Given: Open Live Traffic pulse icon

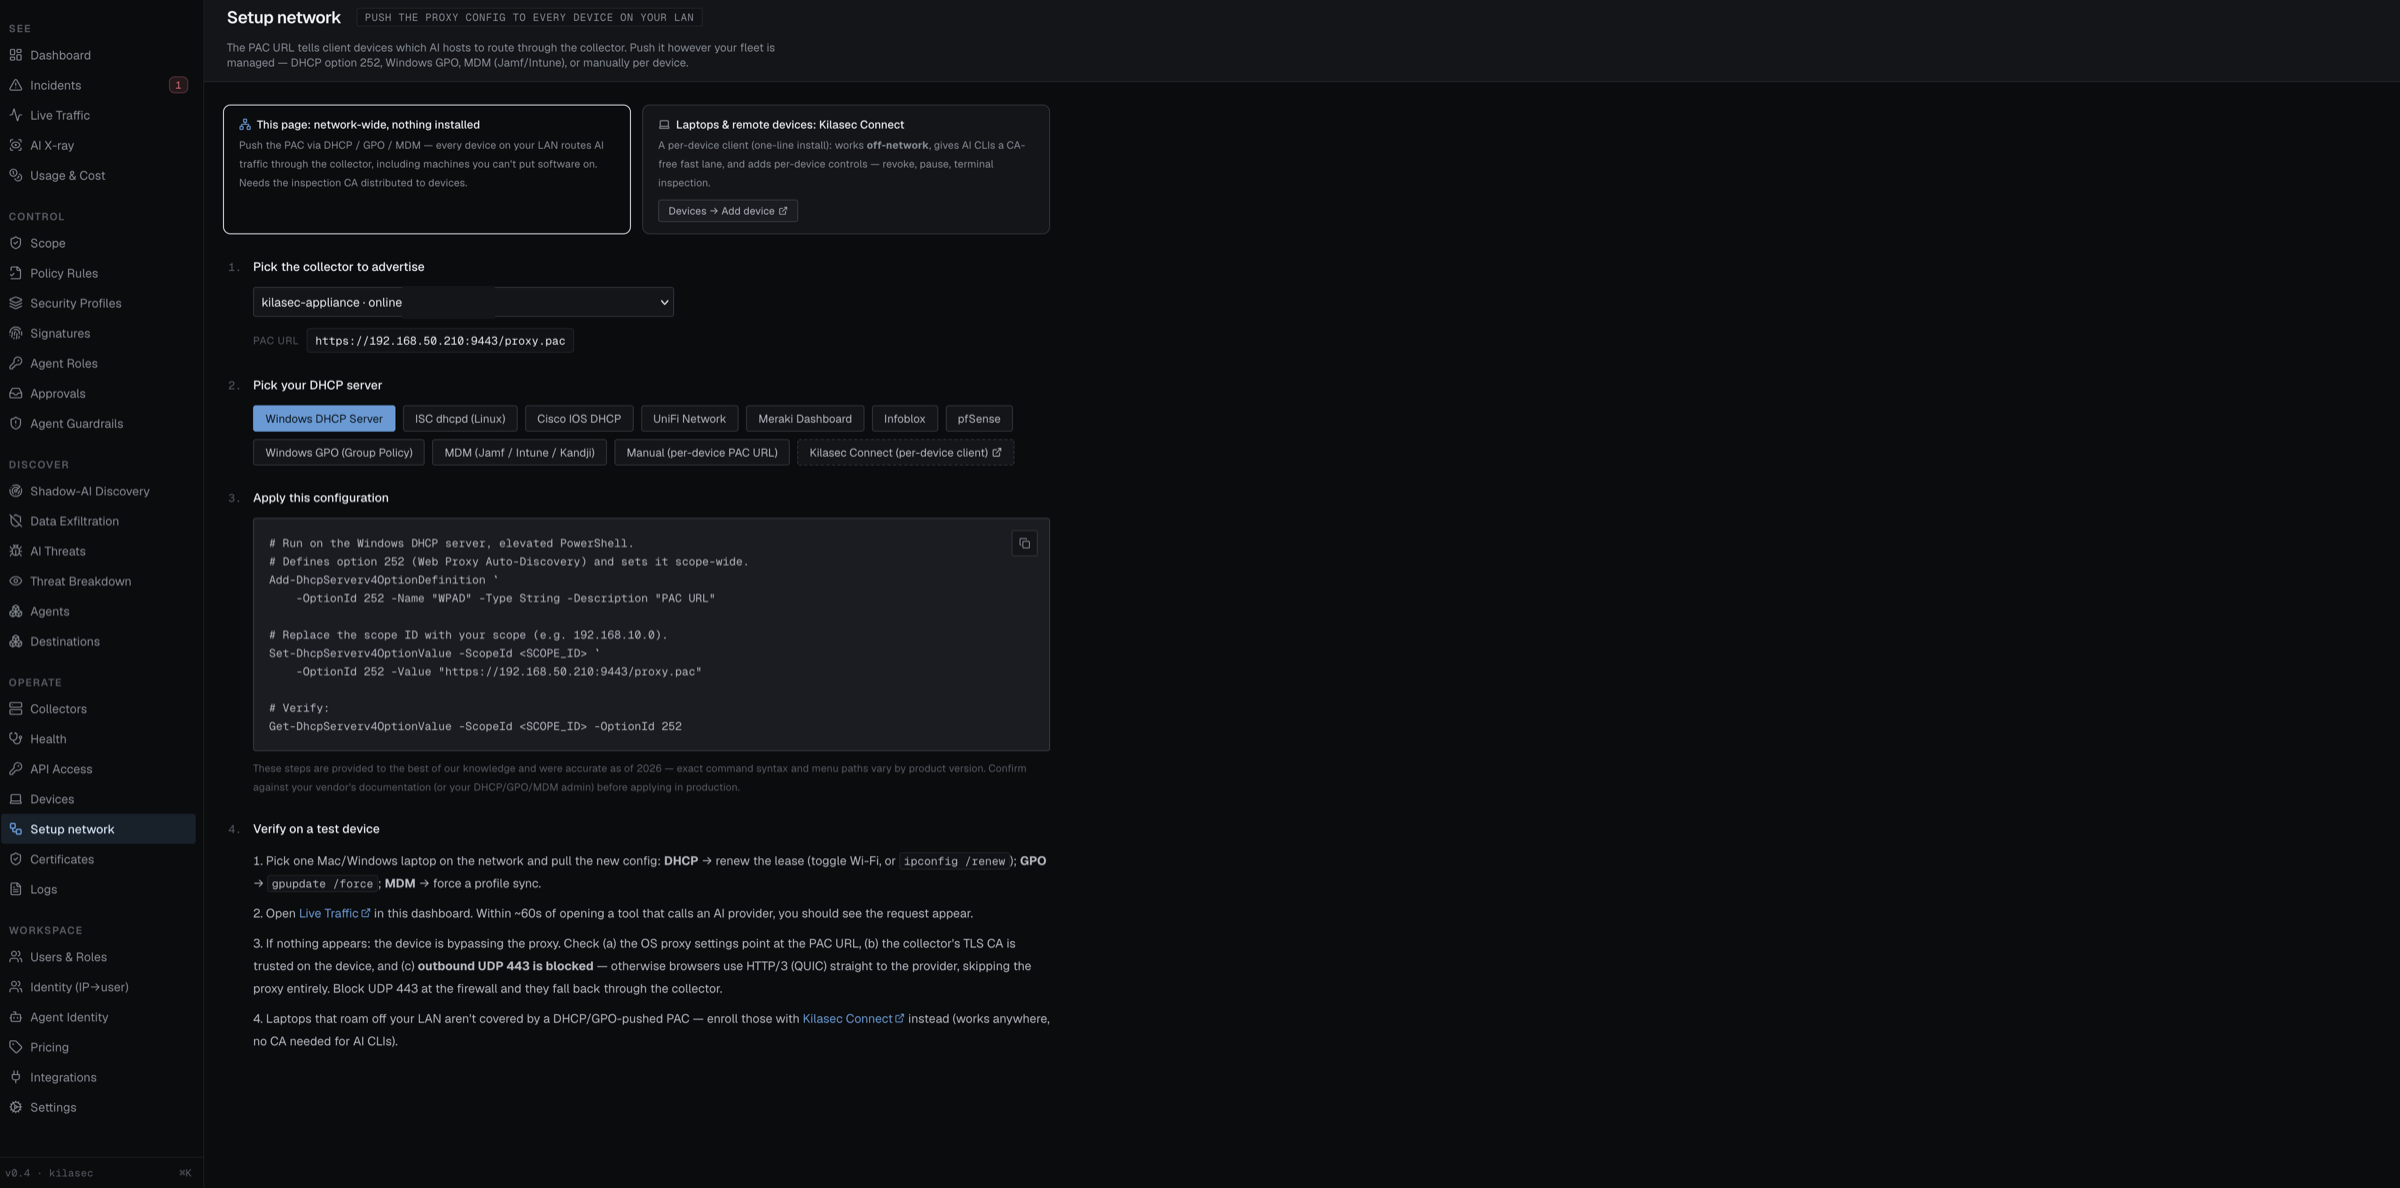Looking at the screenshot, I should tap(16, 115).
